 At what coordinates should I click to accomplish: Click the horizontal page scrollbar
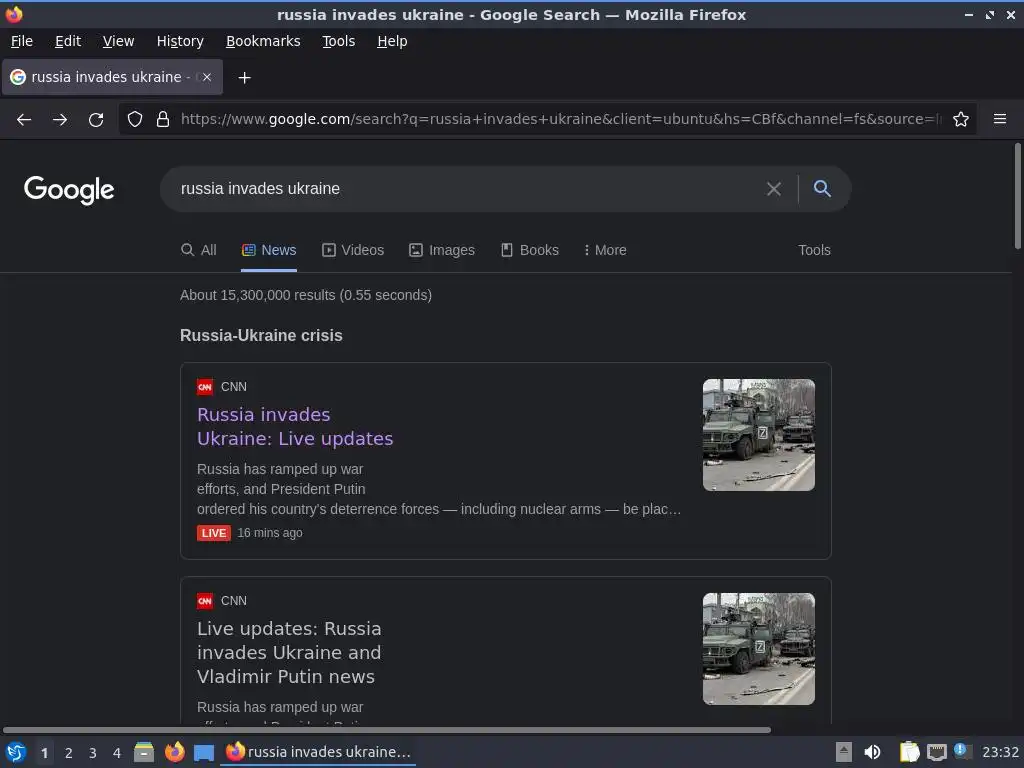387,729
